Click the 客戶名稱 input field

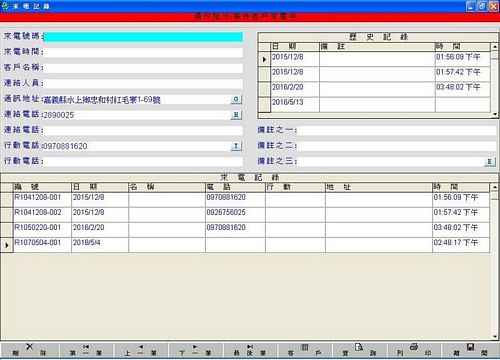pyautogui.click(x=143, y=68)
